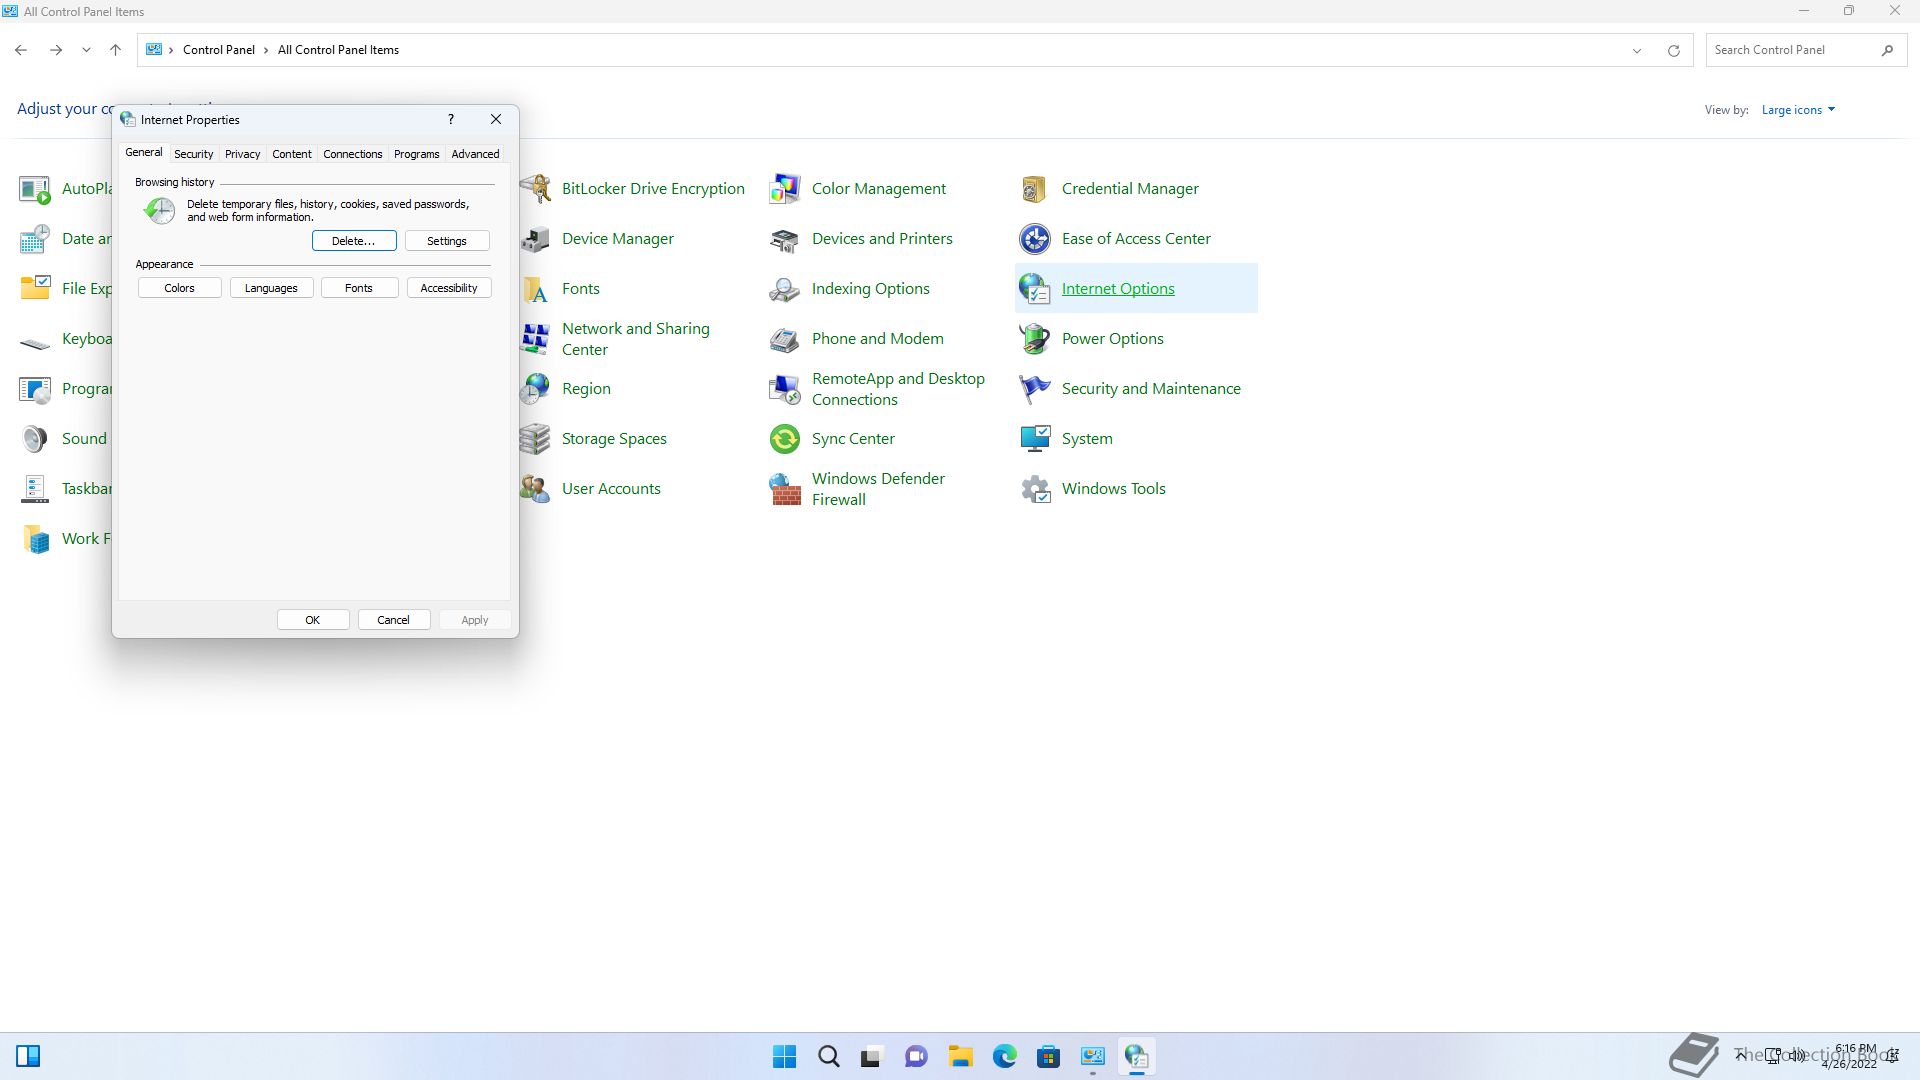The image size is (1920, 1080).
Task: Confirm with the OK button
Action: coord(313,620)
